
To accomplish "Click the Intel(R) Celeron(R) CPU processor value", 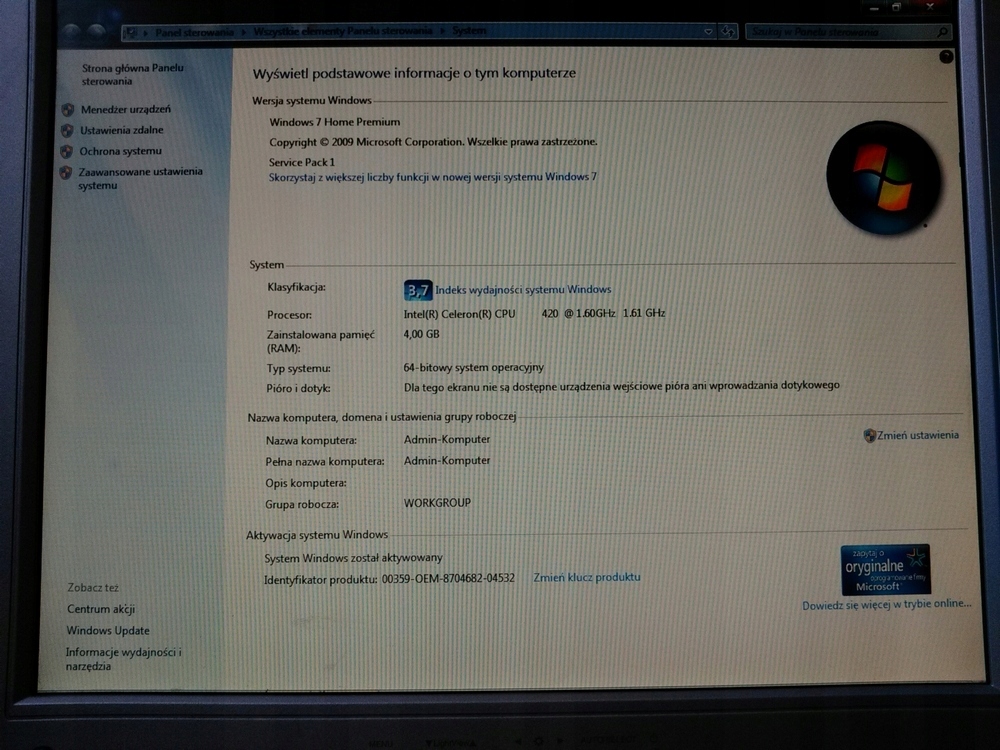I will 534,313.
